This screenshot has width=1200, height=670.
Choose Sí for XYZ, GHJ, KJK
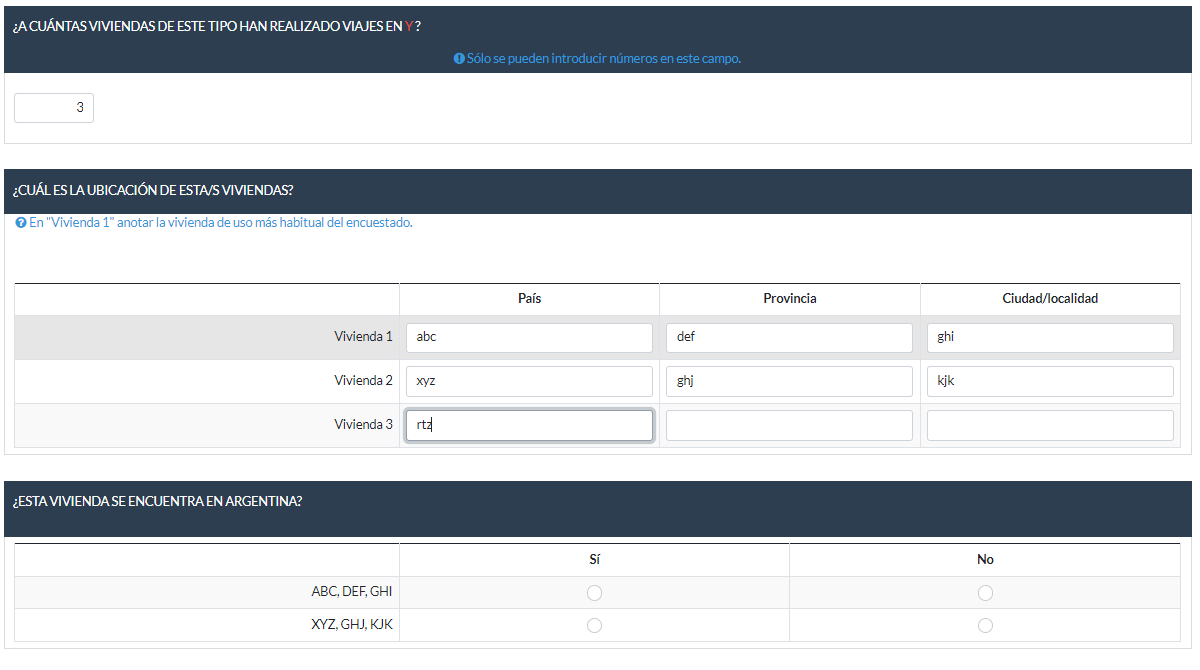(x=594, y=625)
